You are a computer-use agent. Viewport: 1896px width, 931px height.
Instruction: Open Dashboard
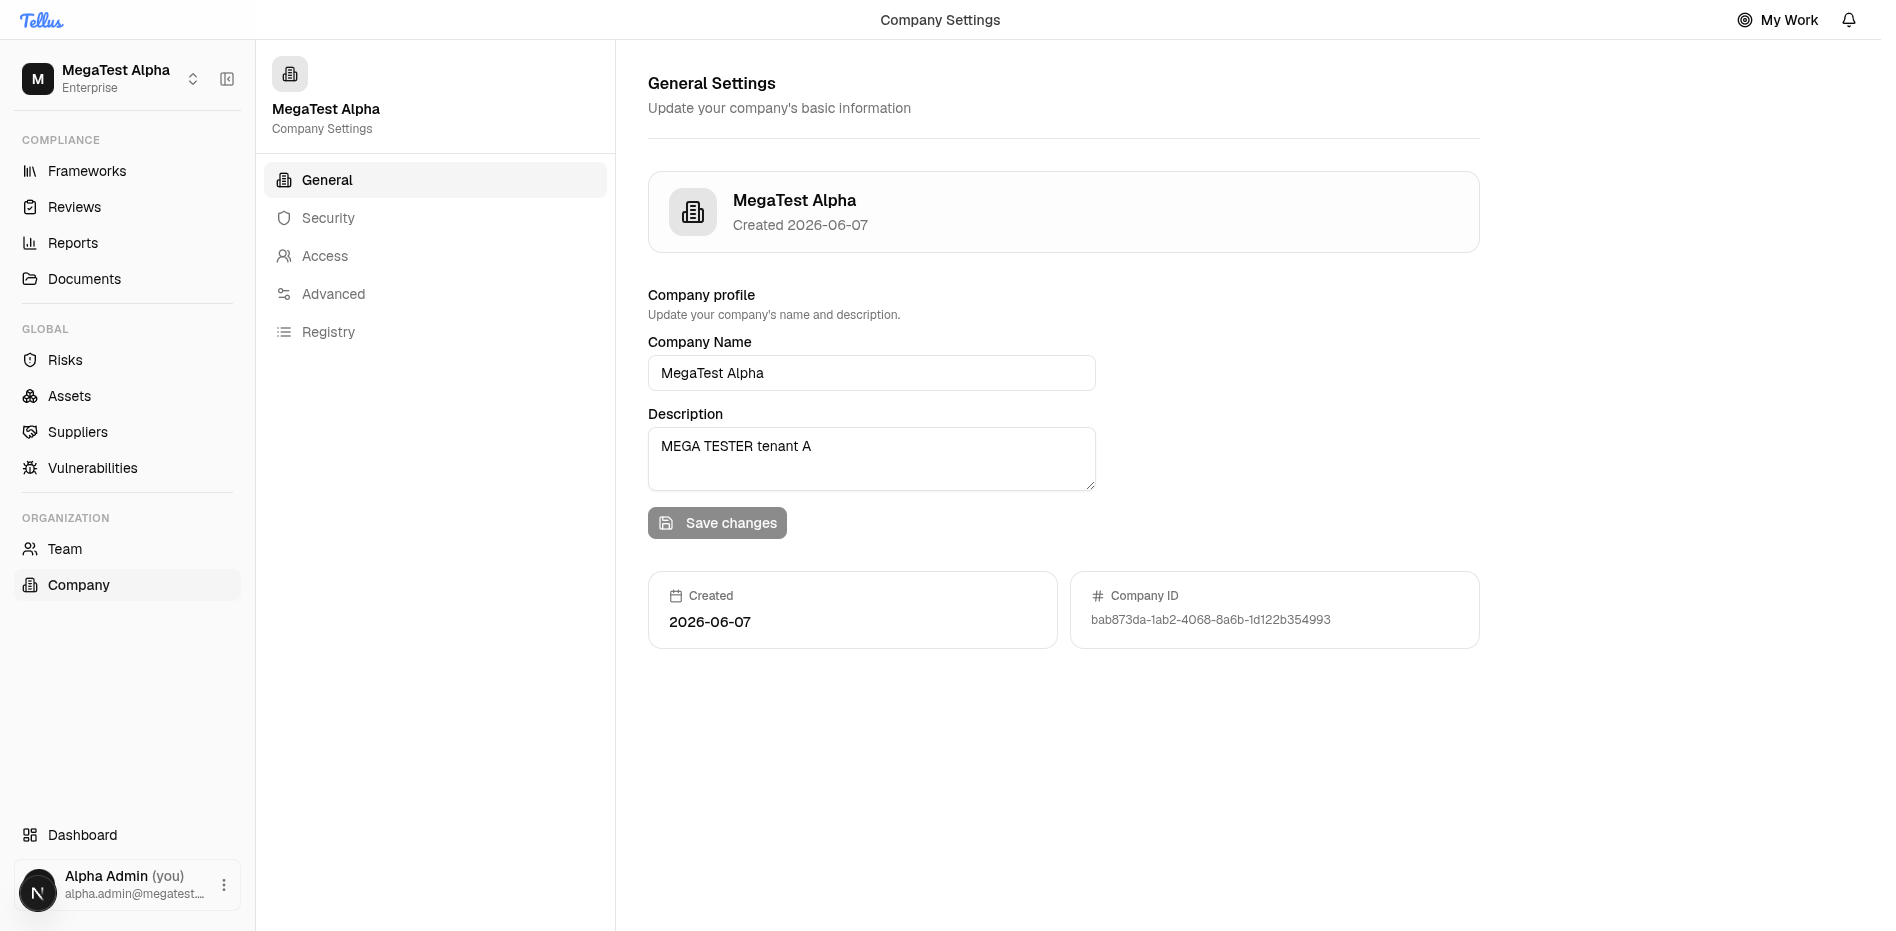127,835
